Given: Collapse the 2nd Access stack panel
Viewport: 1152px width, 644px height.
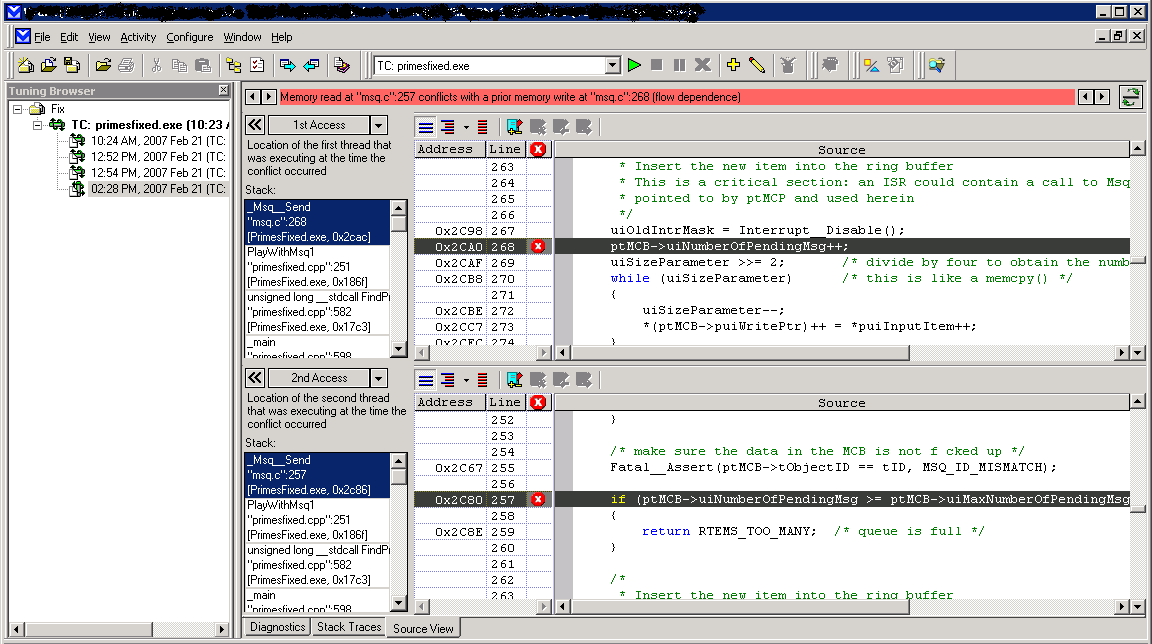Looking at the screenshot, I should pyautogui.click(x=255, y=378).
